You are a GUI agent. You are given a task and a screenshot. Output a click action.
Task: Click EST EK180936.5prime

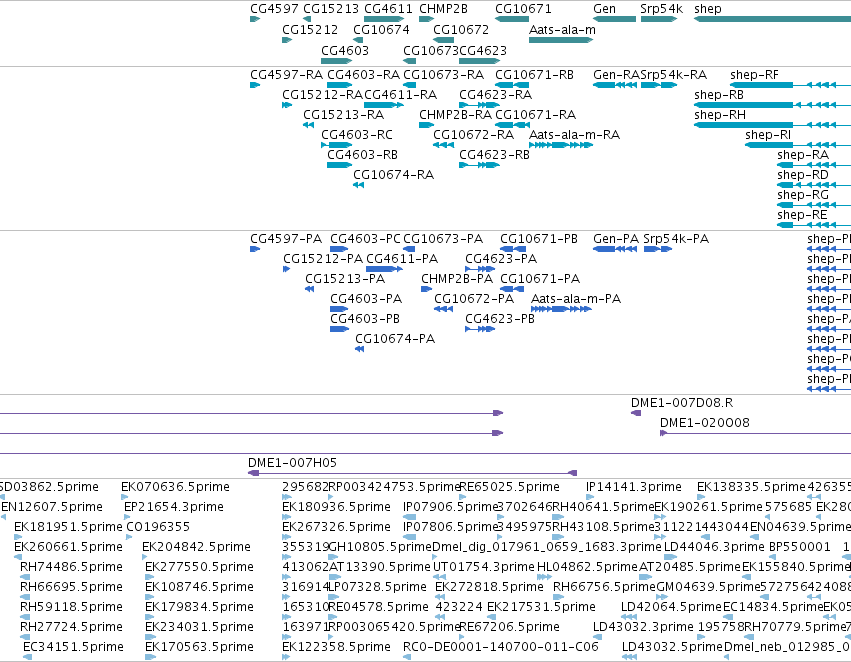(285, 518)
